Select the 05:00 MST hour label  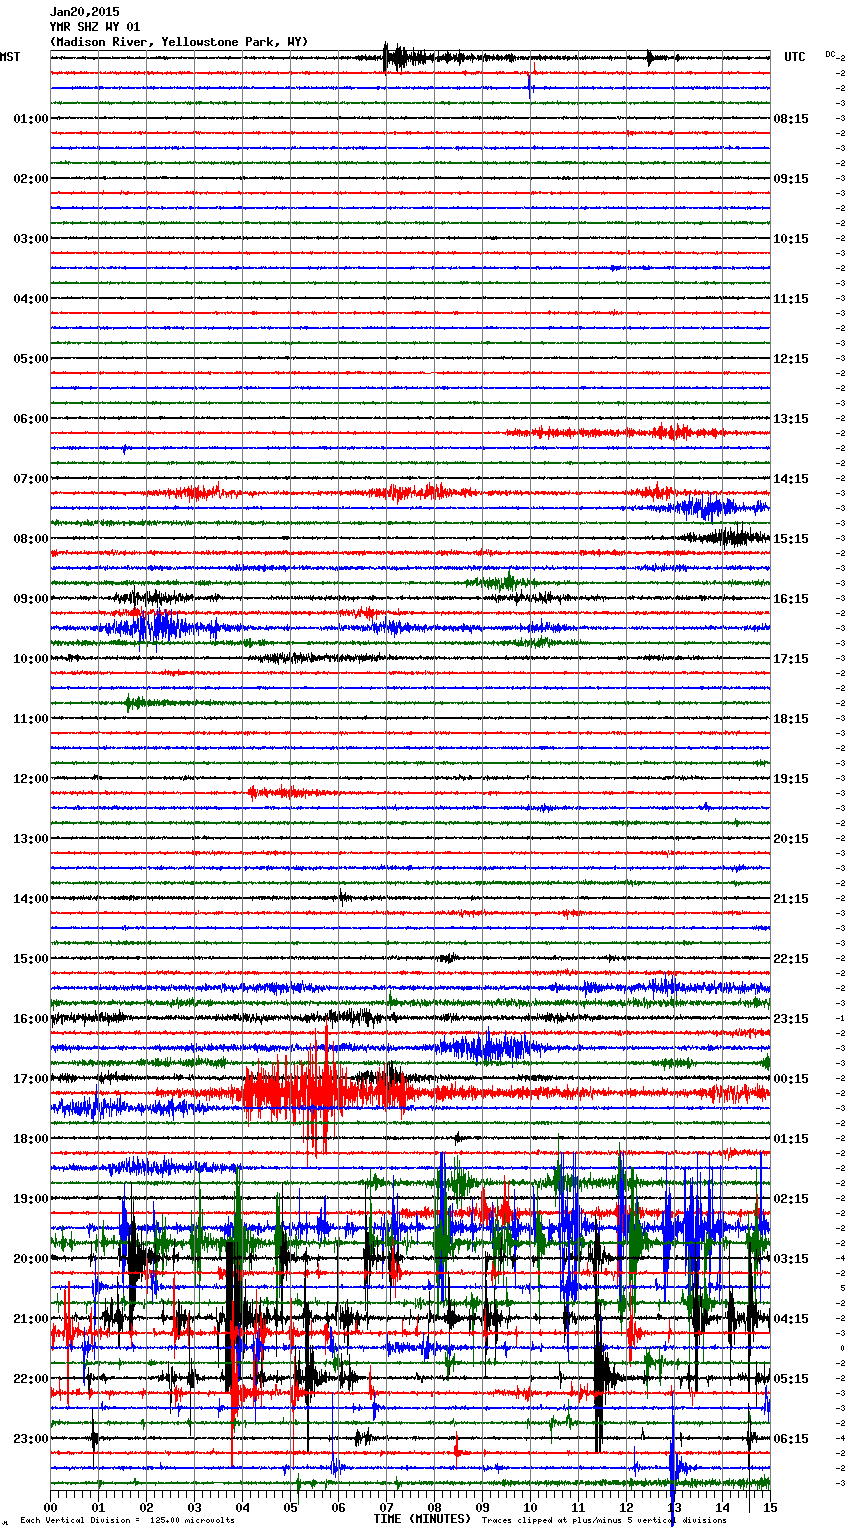[31, 359]
